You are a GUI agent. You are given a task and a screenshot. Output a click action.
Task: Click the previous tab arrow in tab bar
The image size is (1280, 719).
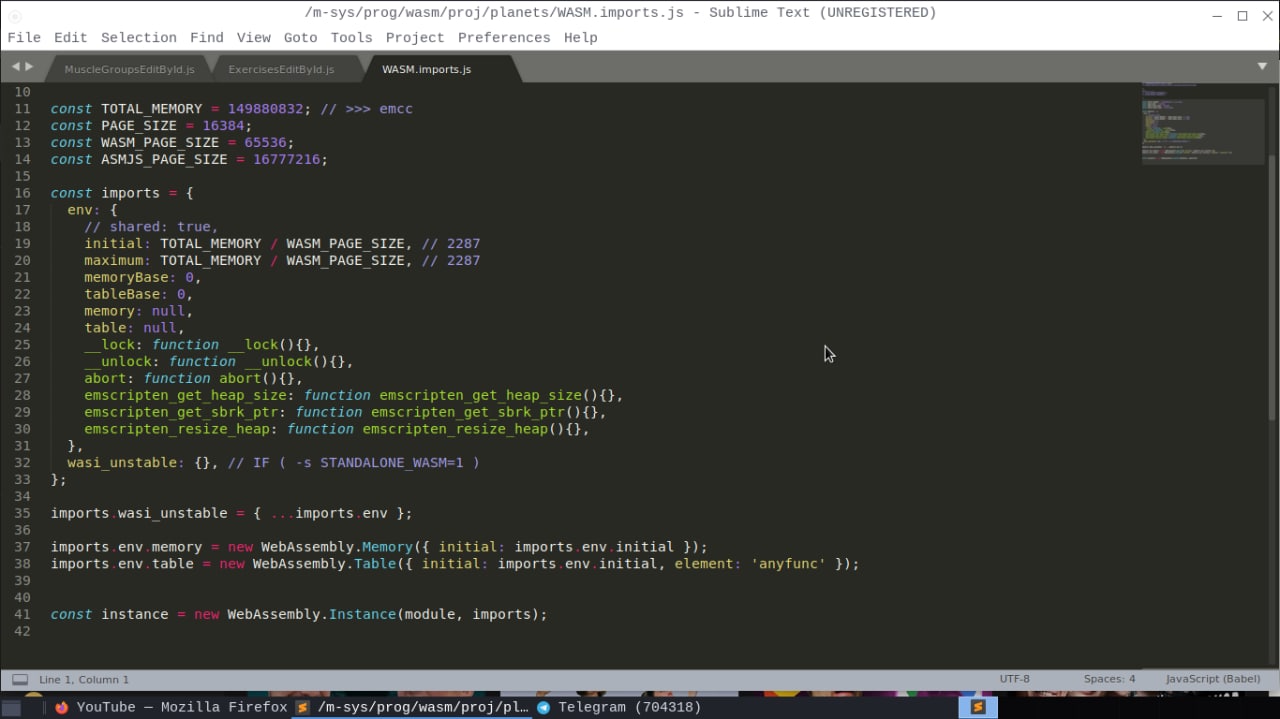pyautogui.click(x=16, y=67)
